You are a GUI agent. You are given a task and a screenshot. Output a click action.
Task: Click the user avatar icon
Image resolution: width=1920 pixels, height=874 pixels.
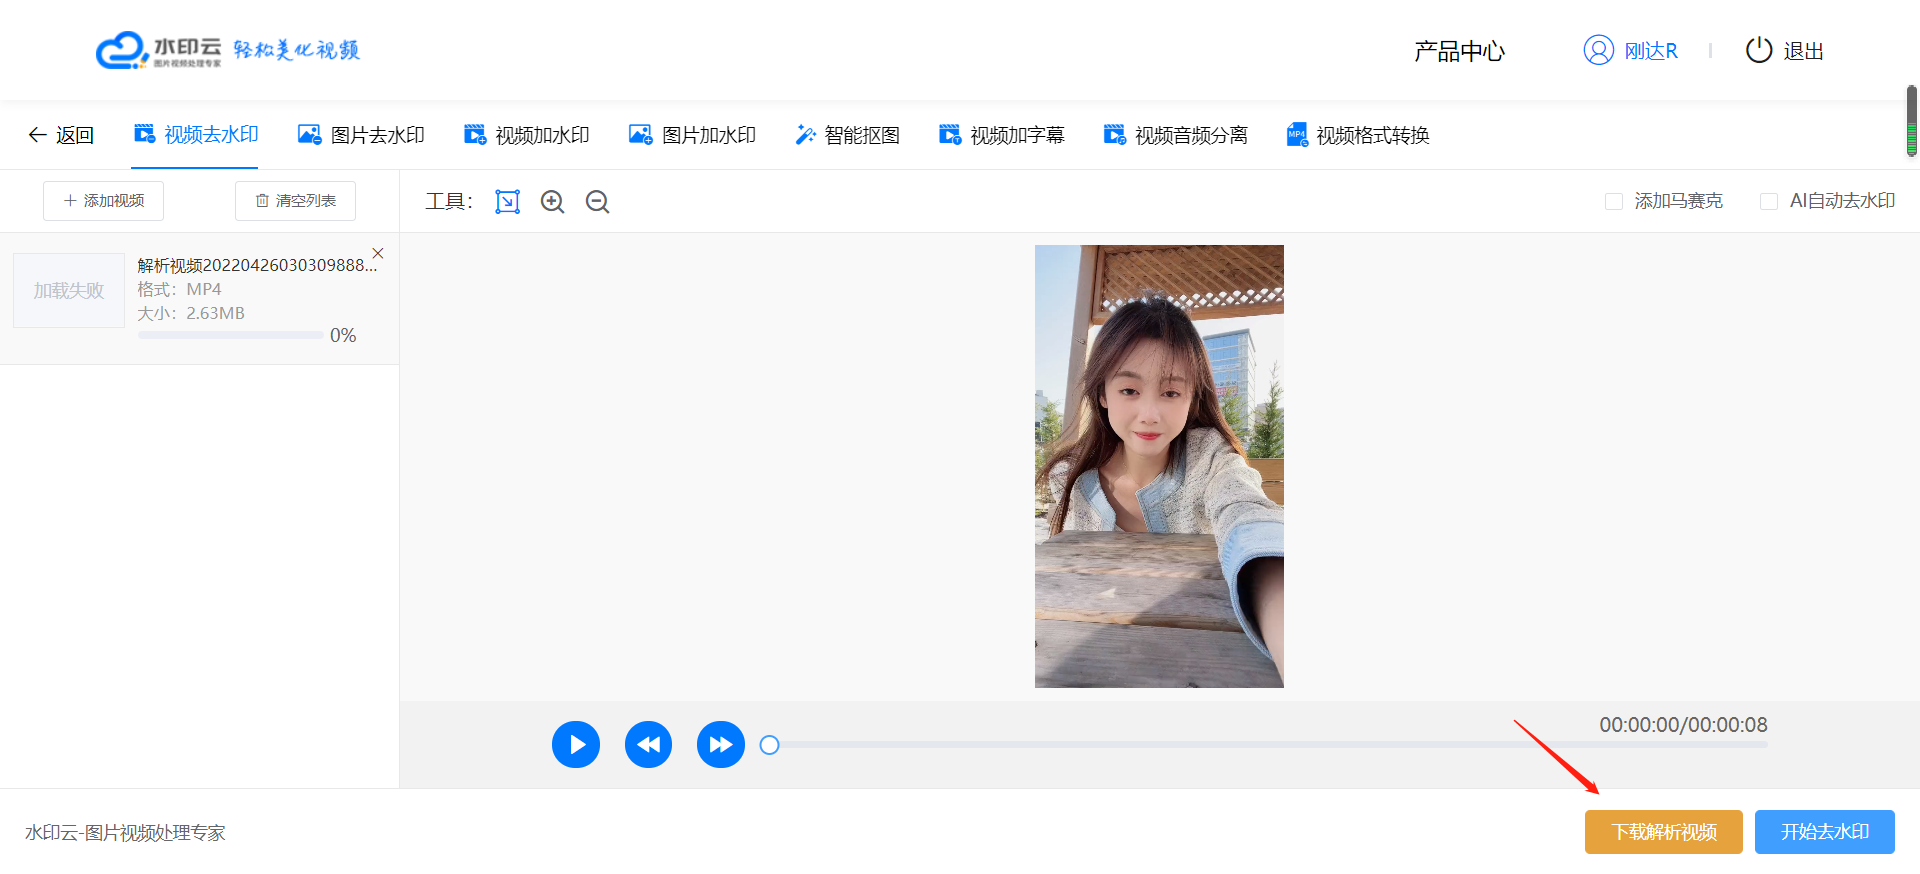(1598, 50)
